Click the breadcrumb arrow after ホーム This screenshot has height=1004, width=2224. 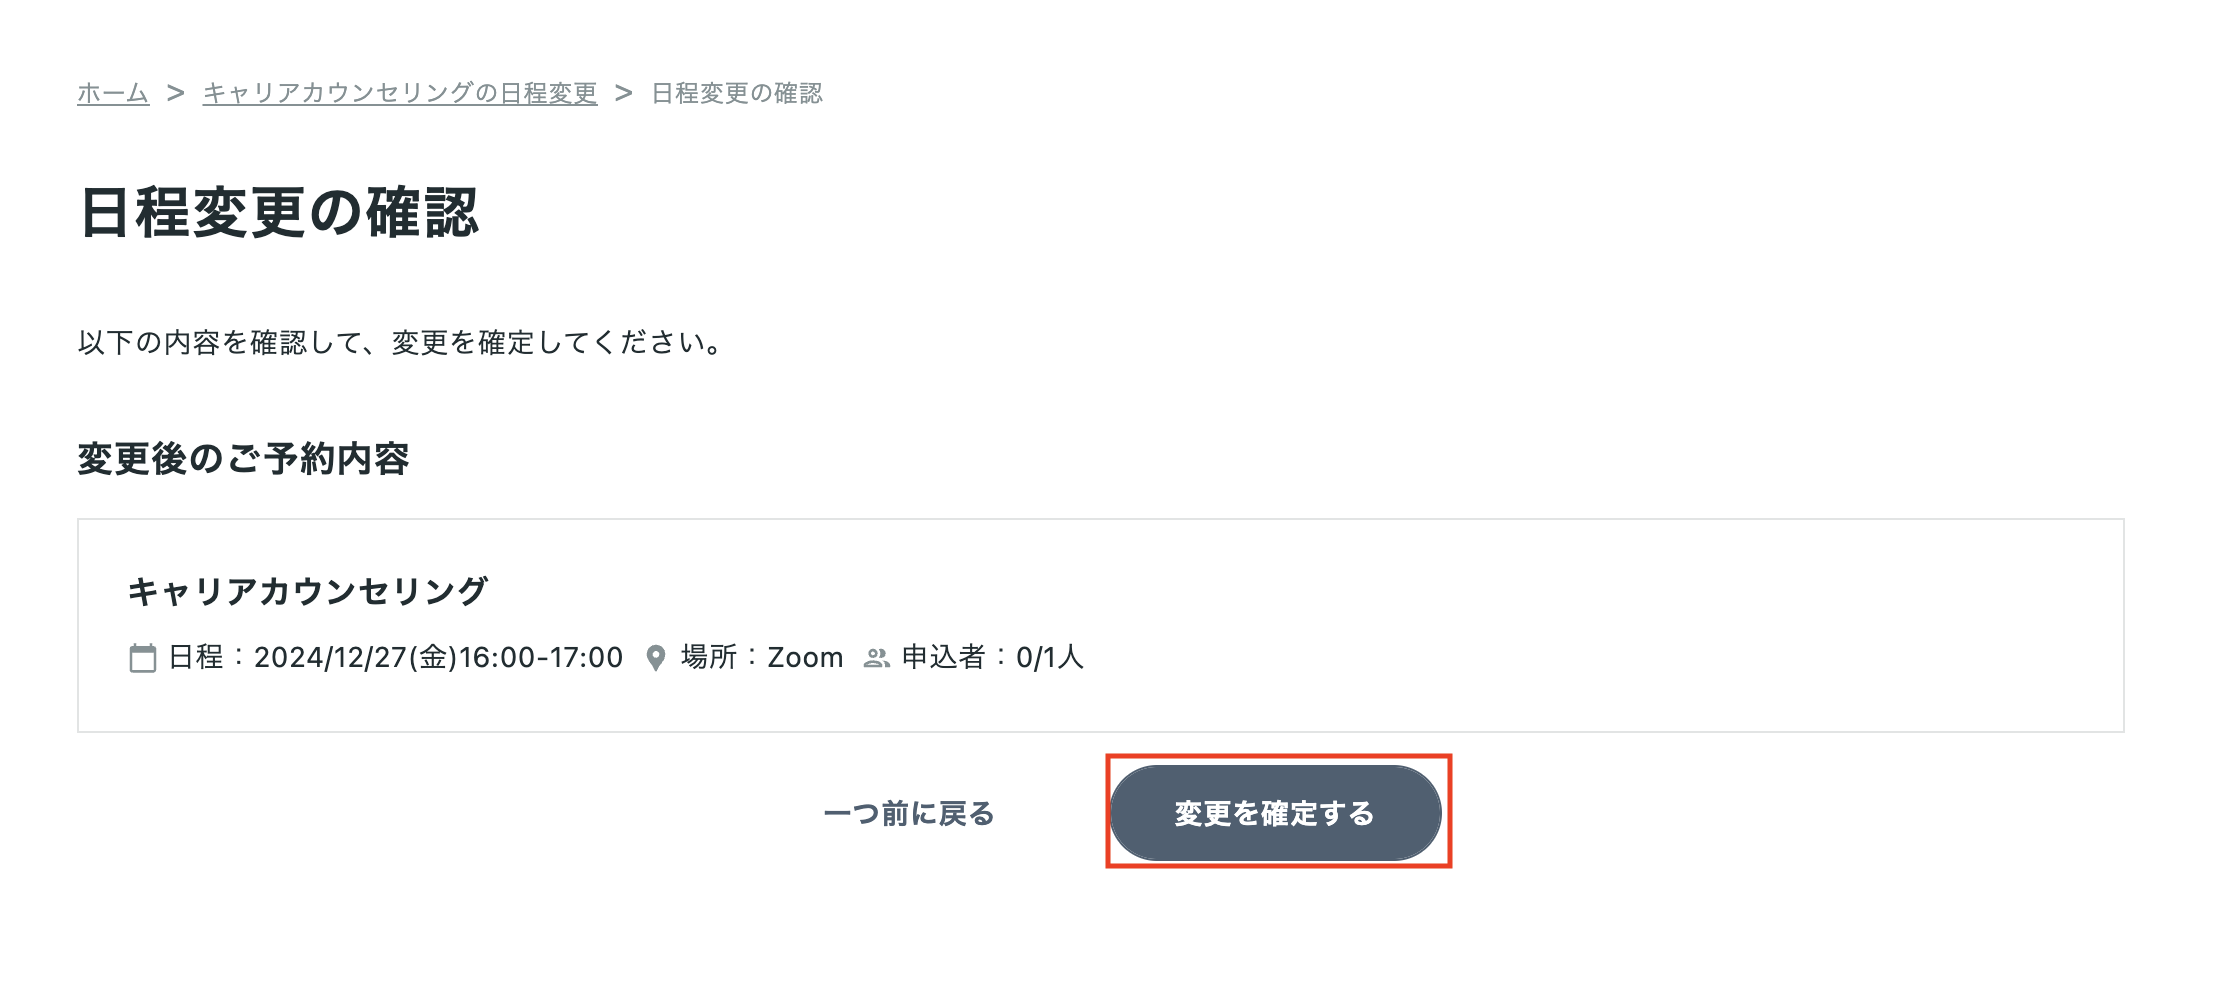176,93
